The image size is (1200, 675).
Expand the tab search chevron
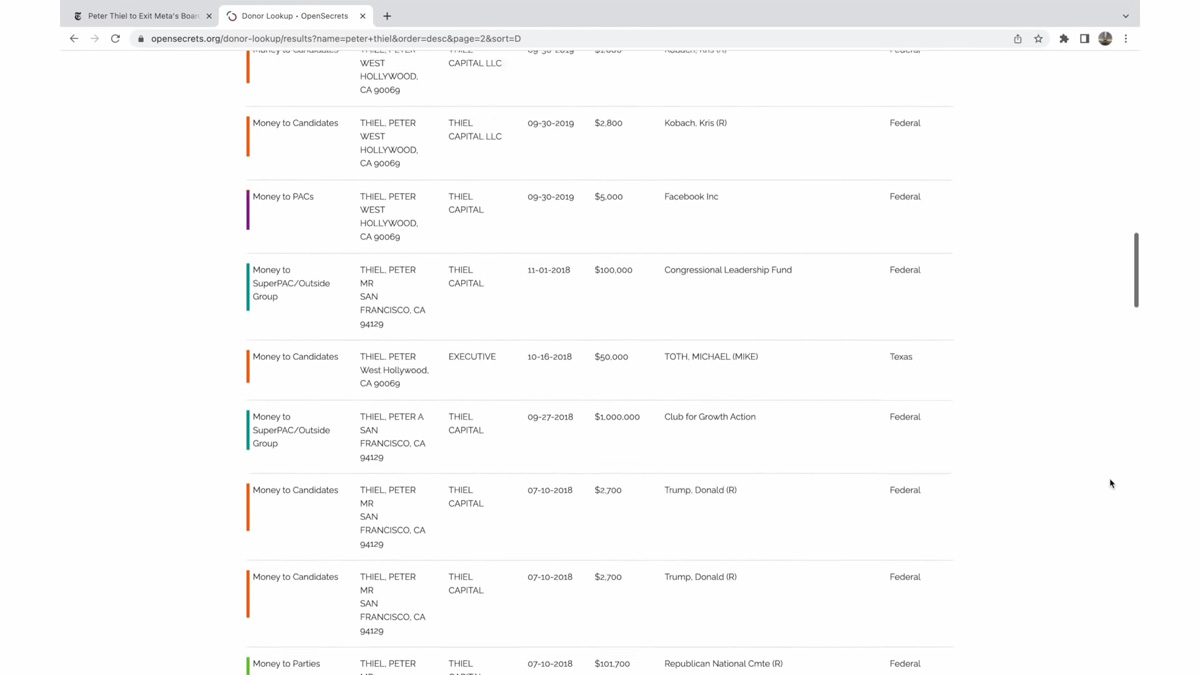[x=1126, y=16]
